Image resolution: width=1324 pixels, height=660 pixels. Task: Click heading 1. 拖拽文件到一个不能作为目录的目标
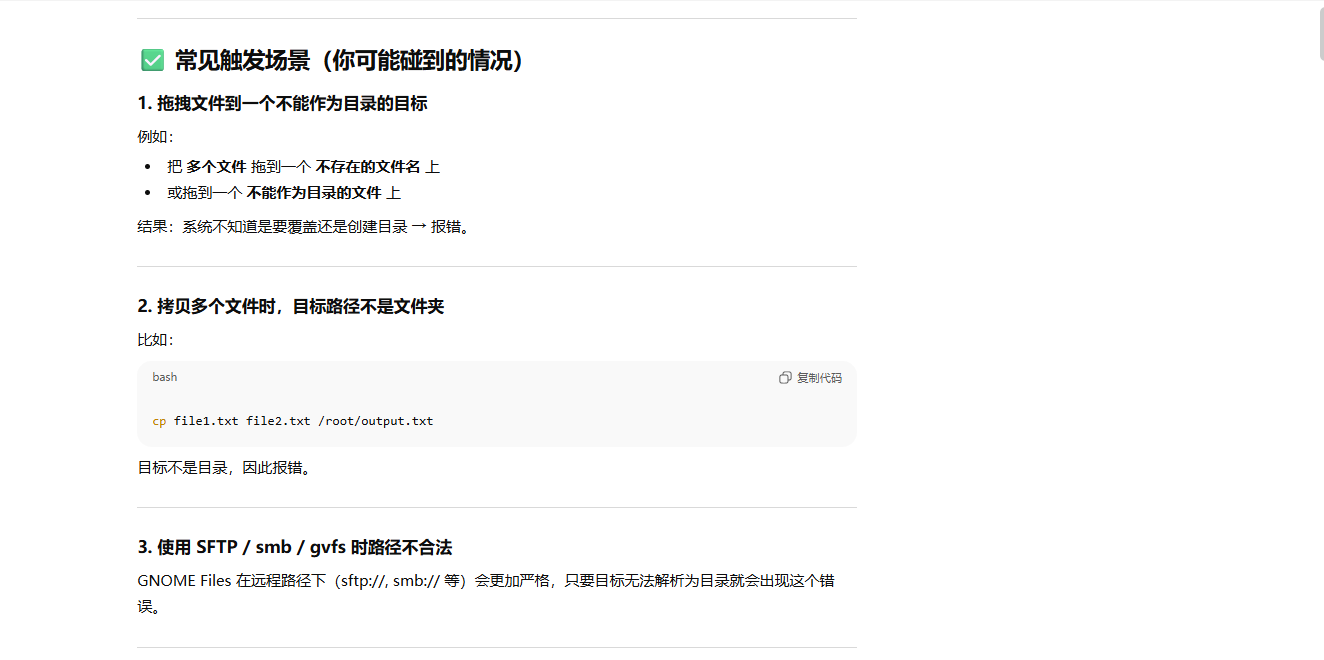(x=283, y=103)
